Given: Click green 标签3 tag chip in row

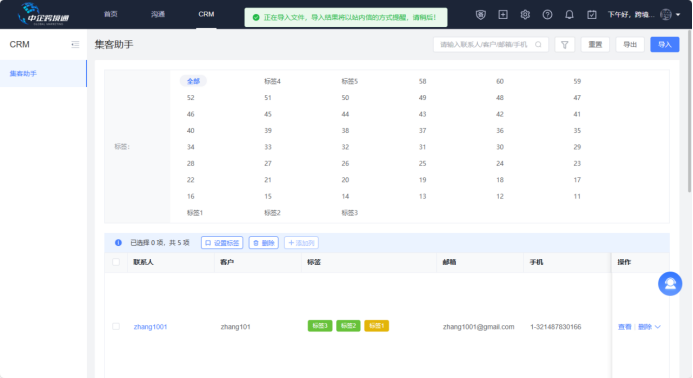Looking at the screenshot, I should [320, 326].
